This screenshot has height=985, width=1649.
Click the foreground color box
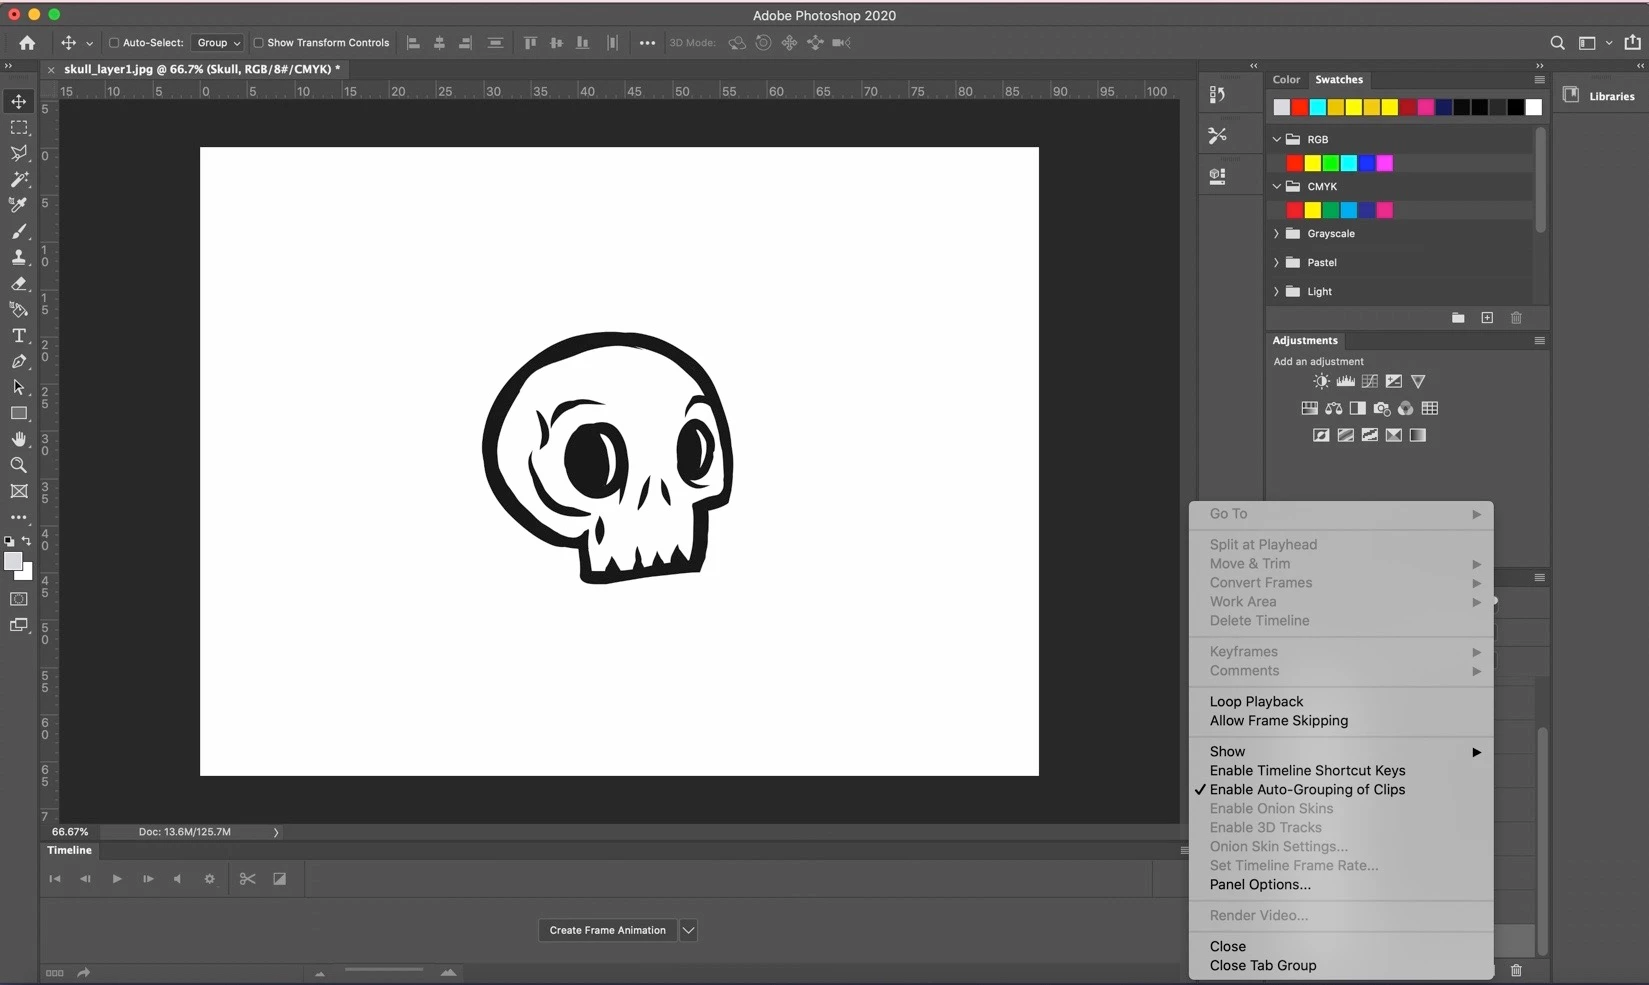[x=13, y=562]
